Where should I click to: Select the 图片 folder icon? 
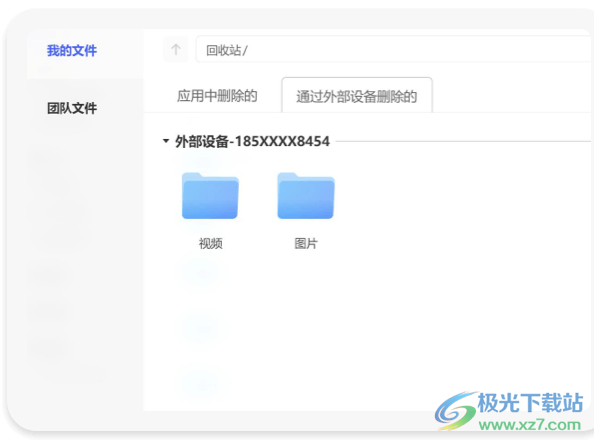coord(306,195)
